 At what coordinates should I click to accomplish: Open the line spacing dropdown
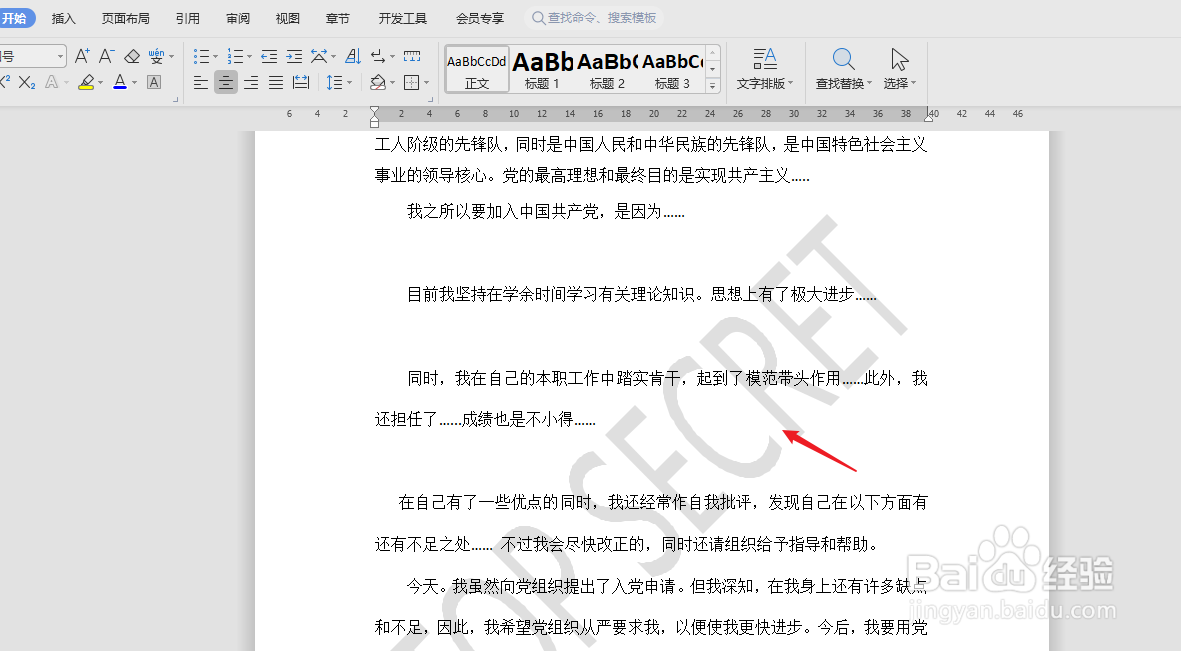click(339, 81)
